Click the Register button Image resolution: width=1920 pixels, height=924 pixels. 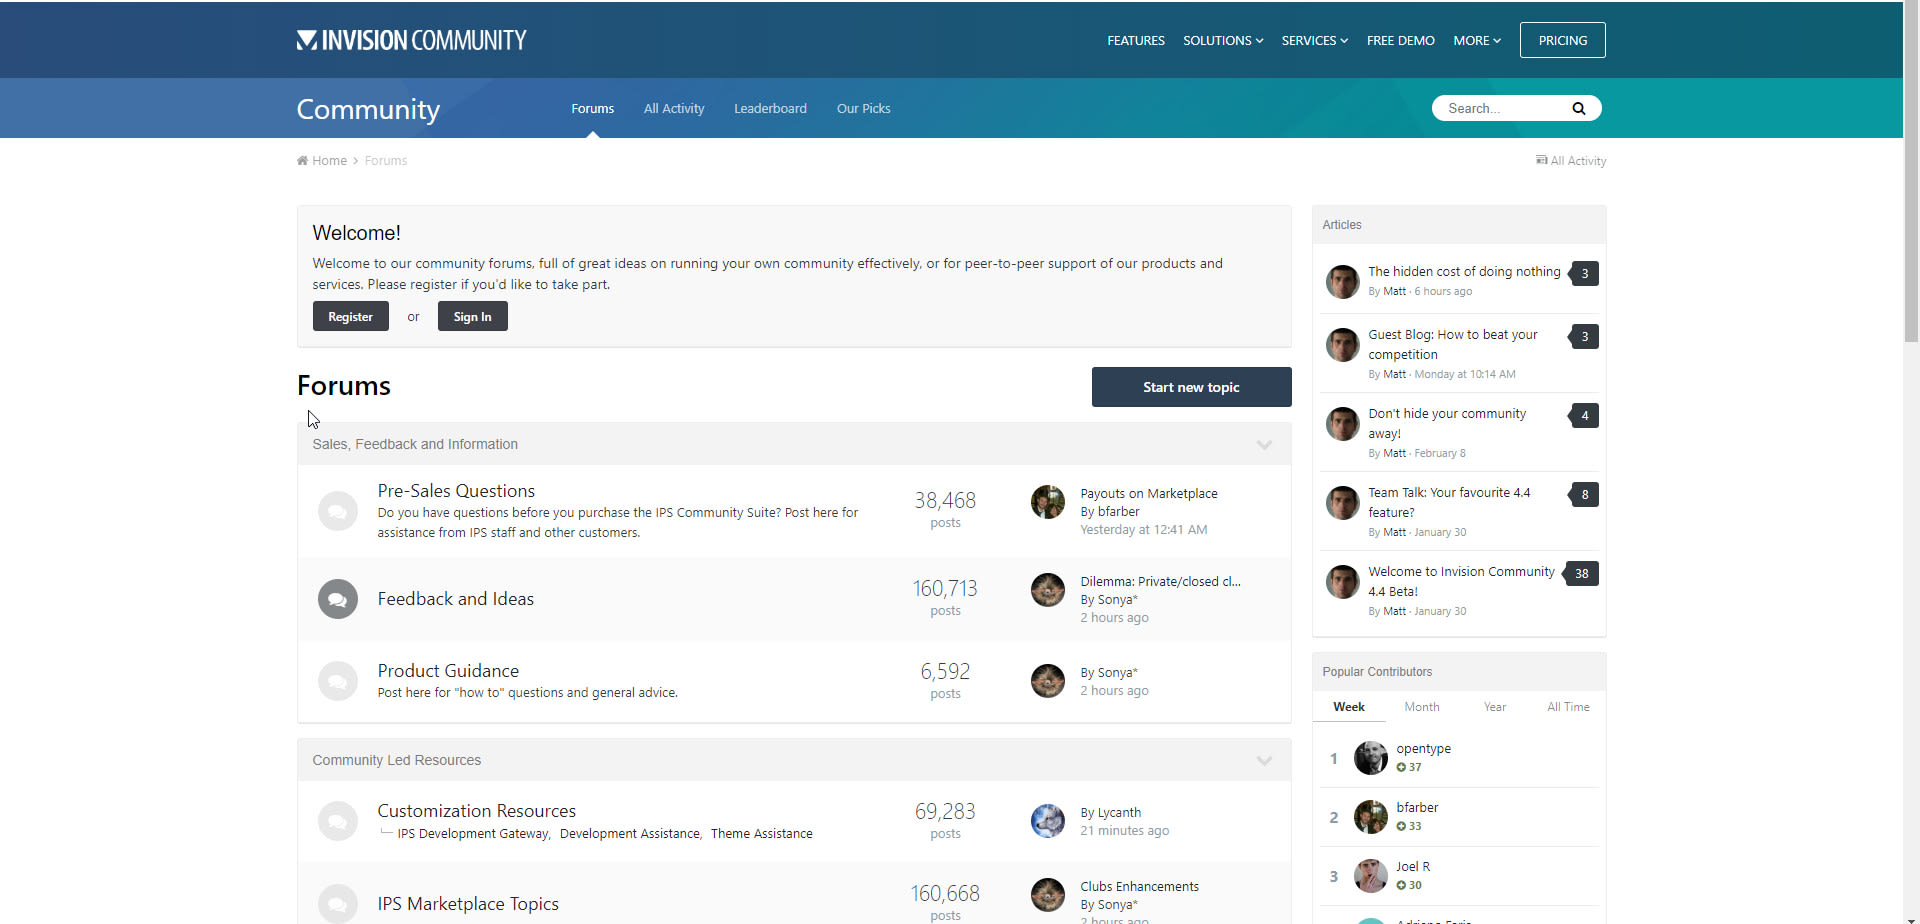click(x=350, y=317)
